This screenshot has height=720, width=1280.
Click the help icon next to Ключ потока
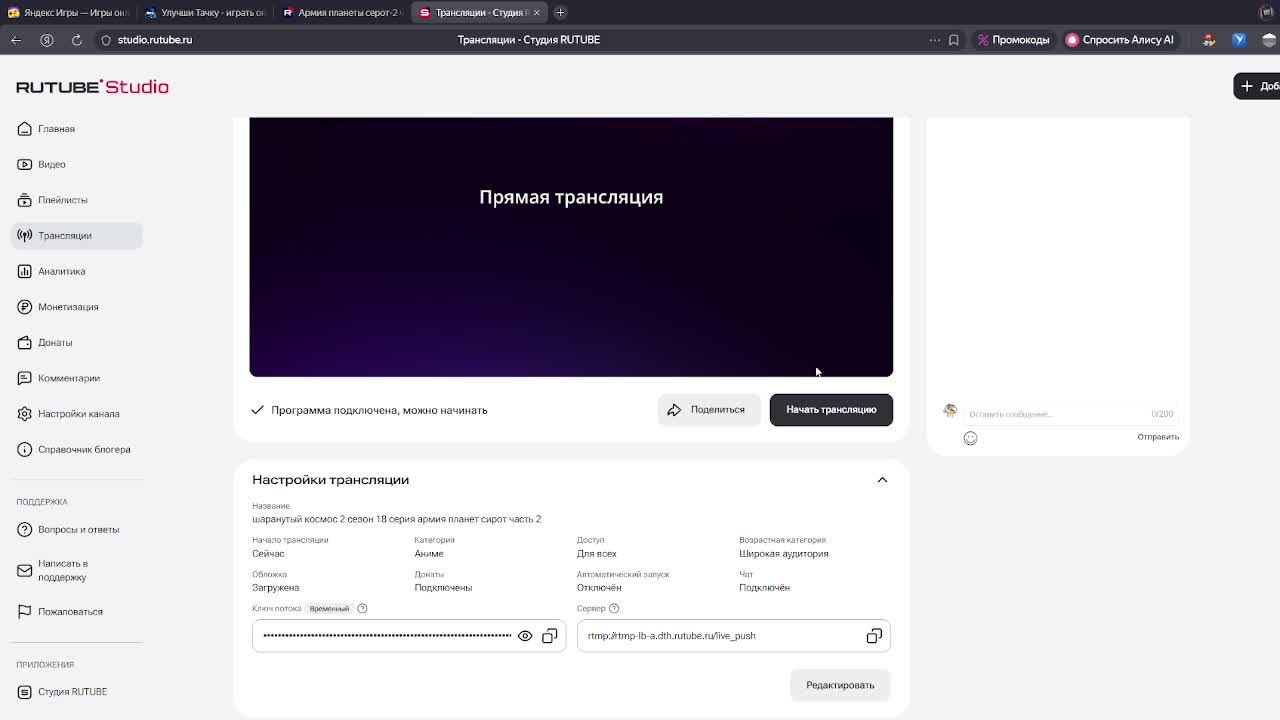click(x=362, y=608)
